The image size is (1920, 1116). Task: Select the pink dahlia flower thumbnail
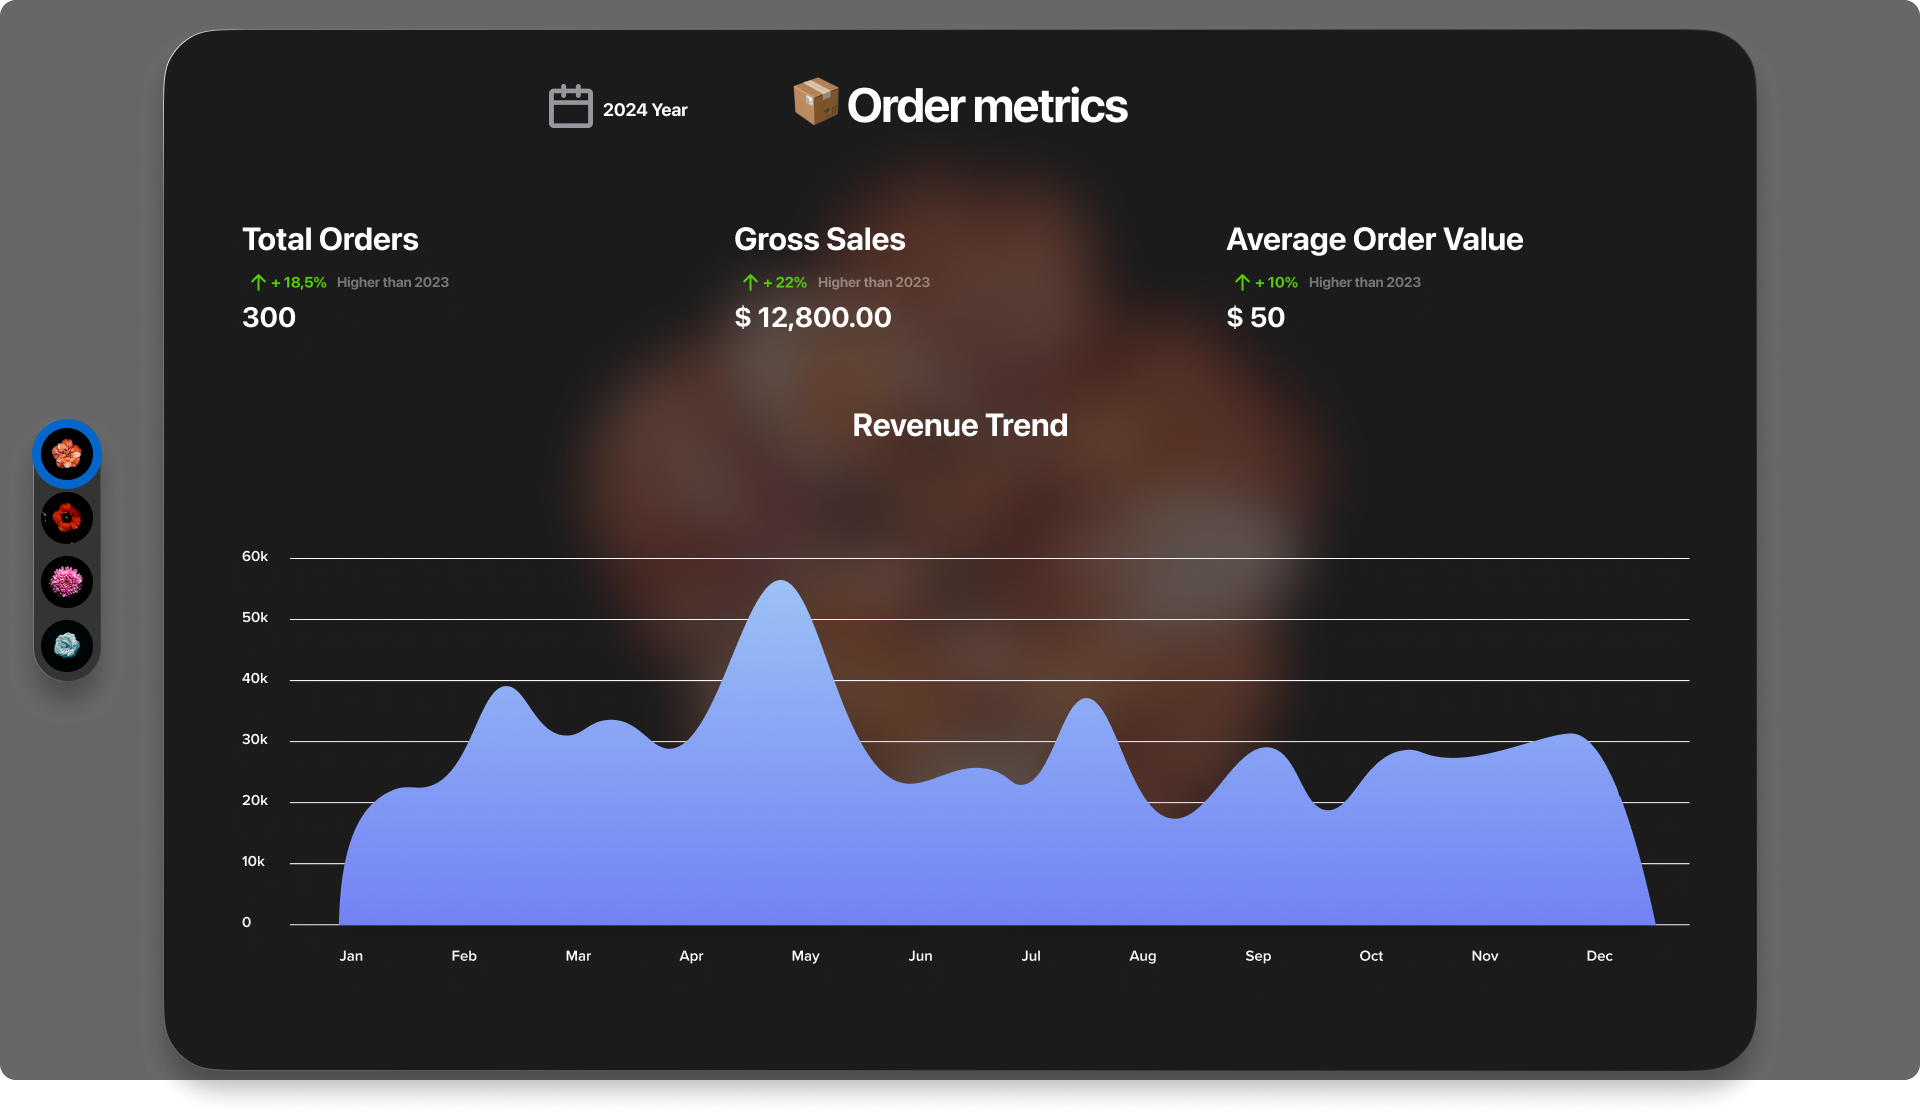click(67, 582)
